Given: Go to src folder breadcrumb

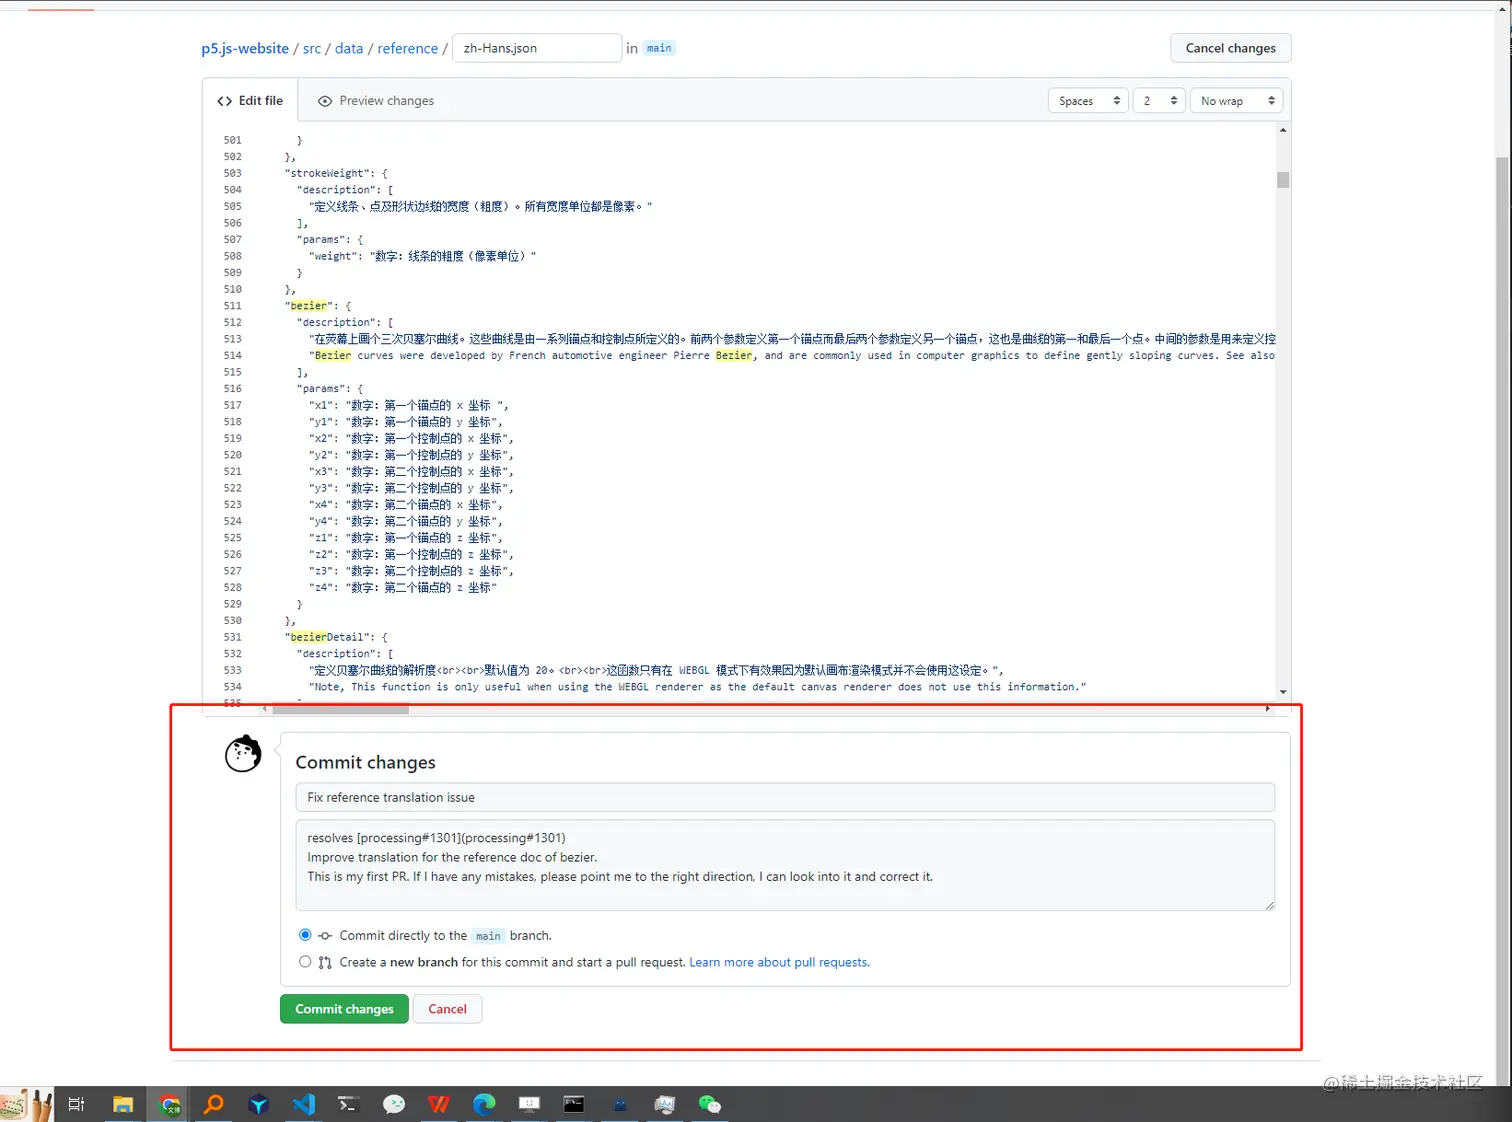Looking at the screenshot, I should 312,48.
